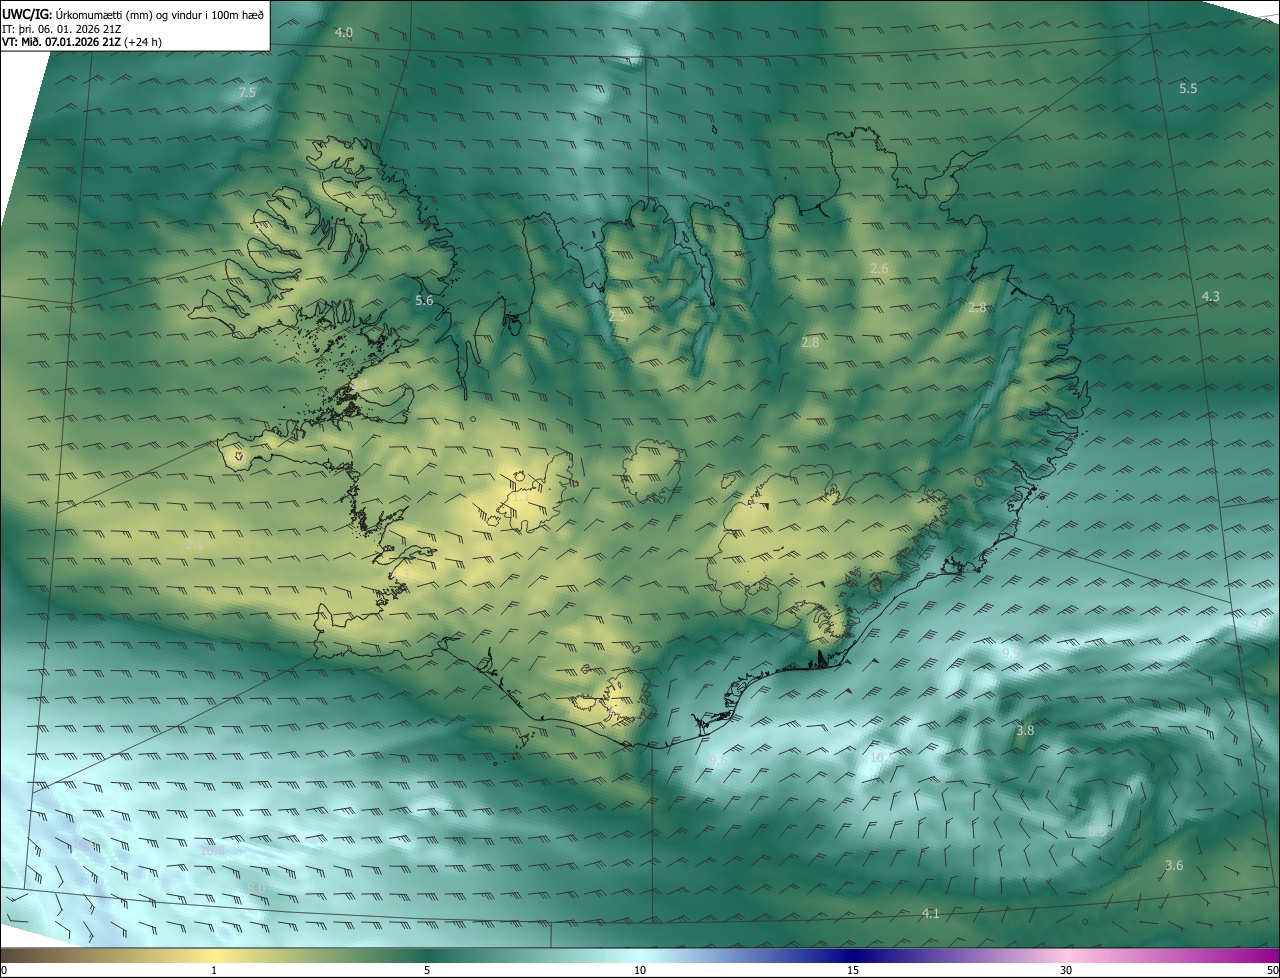Click the 4.3 value label

click(x=1210, y=297)
